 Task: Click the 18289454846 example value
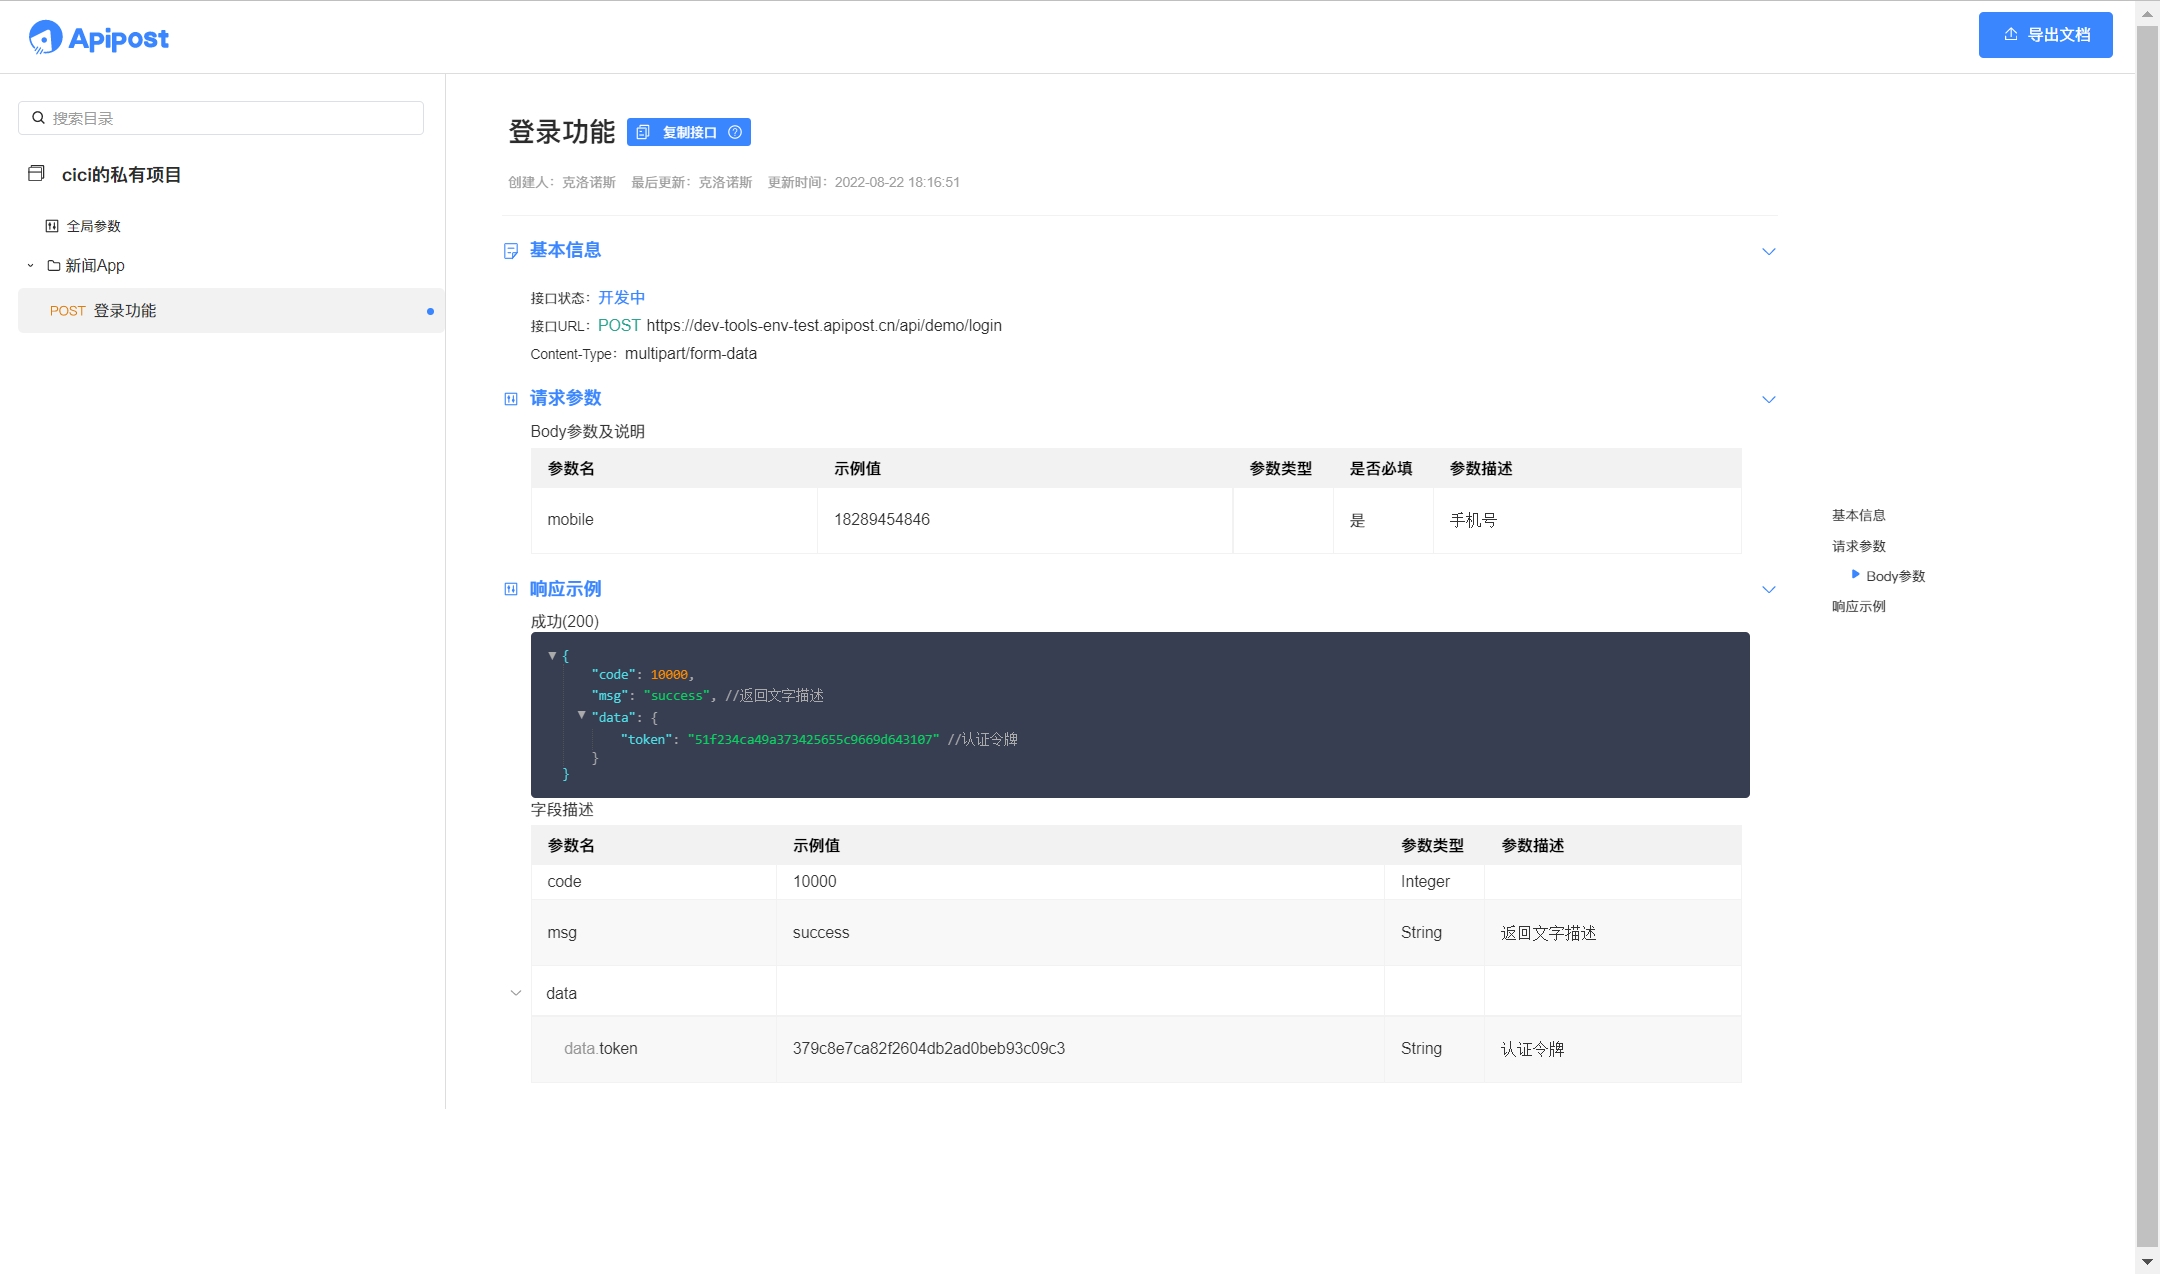pyautogui.click(x=882, y=520)
